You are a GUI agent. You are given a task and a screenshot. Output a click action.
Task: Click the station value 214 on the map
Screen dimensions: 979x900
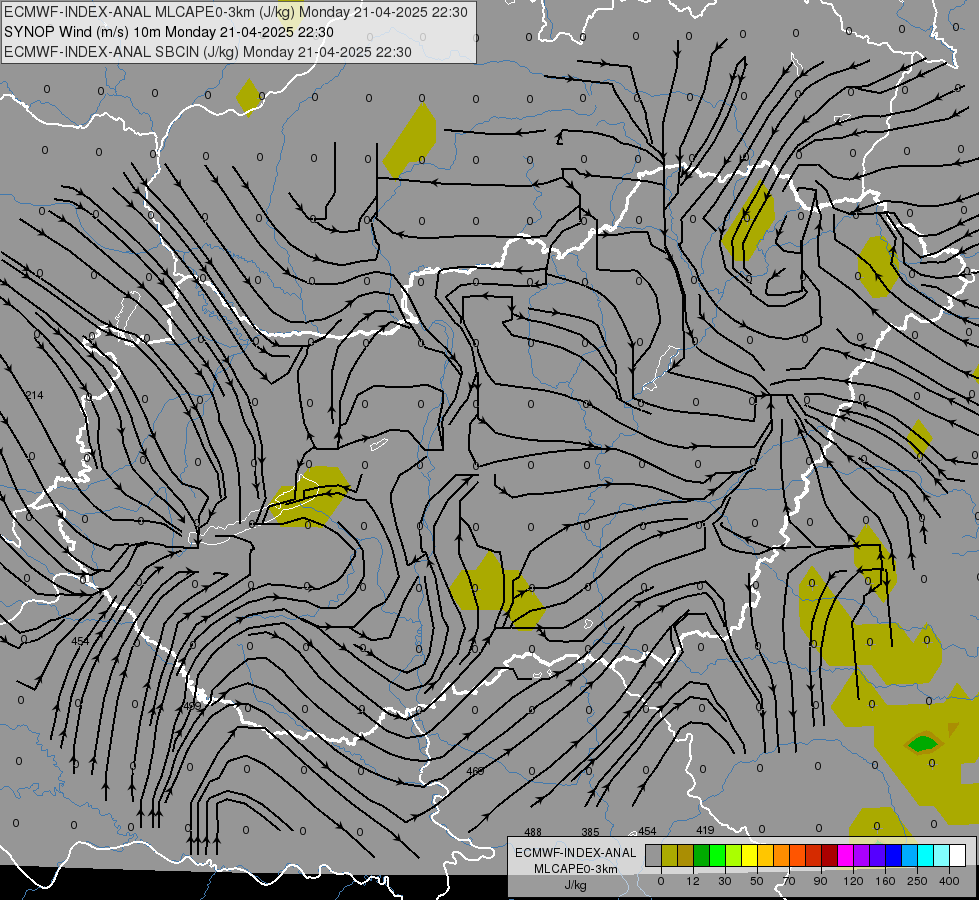pos(34,395)
